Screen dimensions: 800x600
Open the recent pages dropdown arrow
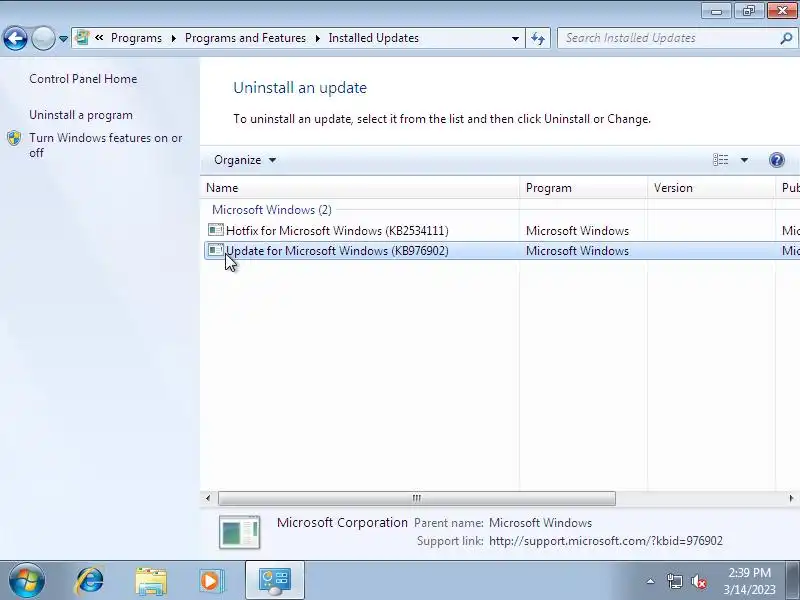(x=63, y=38)
